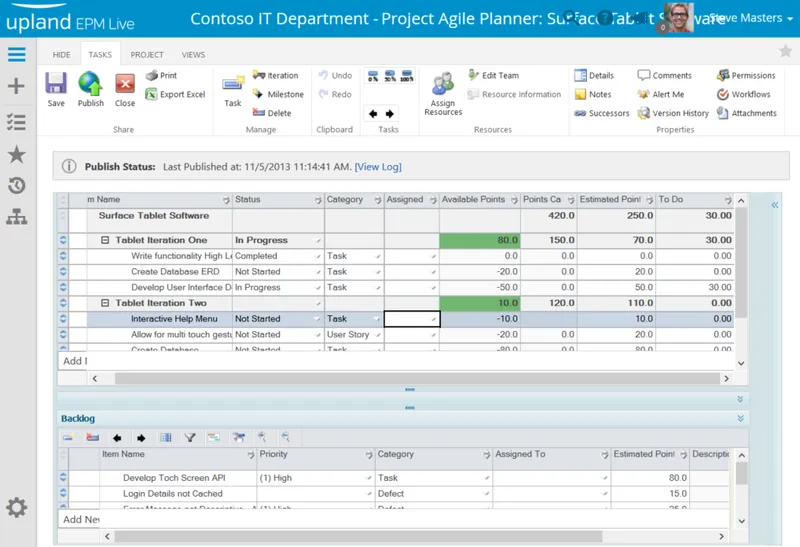Open Status dropdown for Interactive Help Menu
The image size is (800, 547).
[318, 319]
